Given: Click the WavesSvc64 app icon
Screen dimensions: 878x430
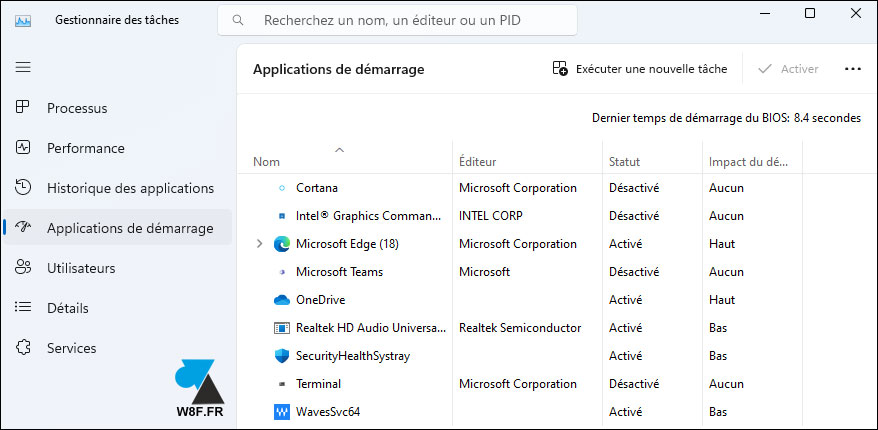Looking at the screenshot, I should click(x=282, y=412).
